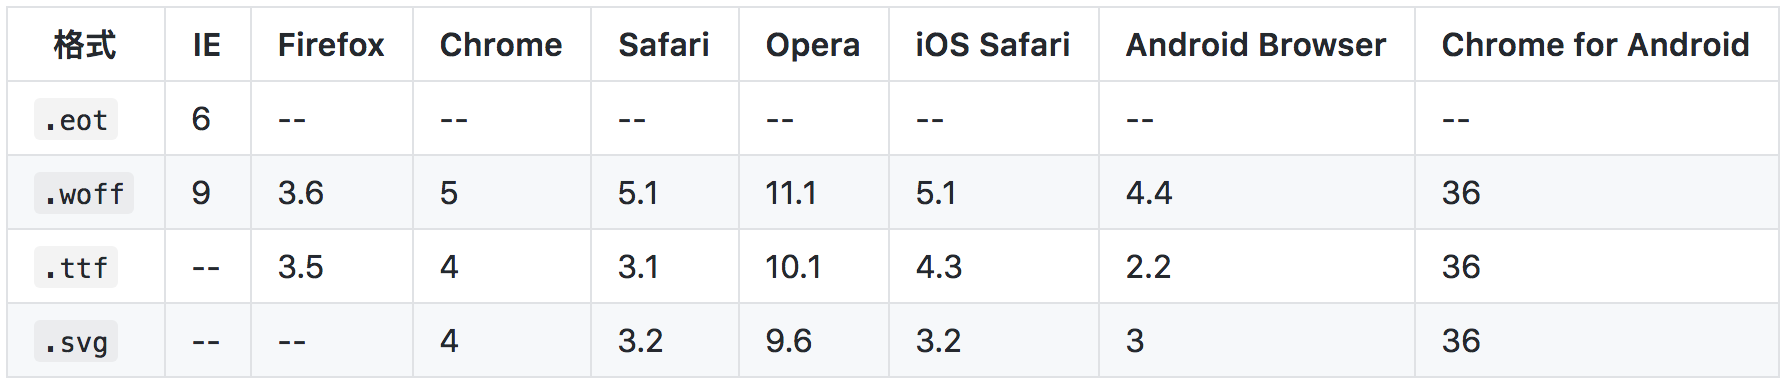
Task: Select the Android Browser column header
Action: tap(1256, 44)
